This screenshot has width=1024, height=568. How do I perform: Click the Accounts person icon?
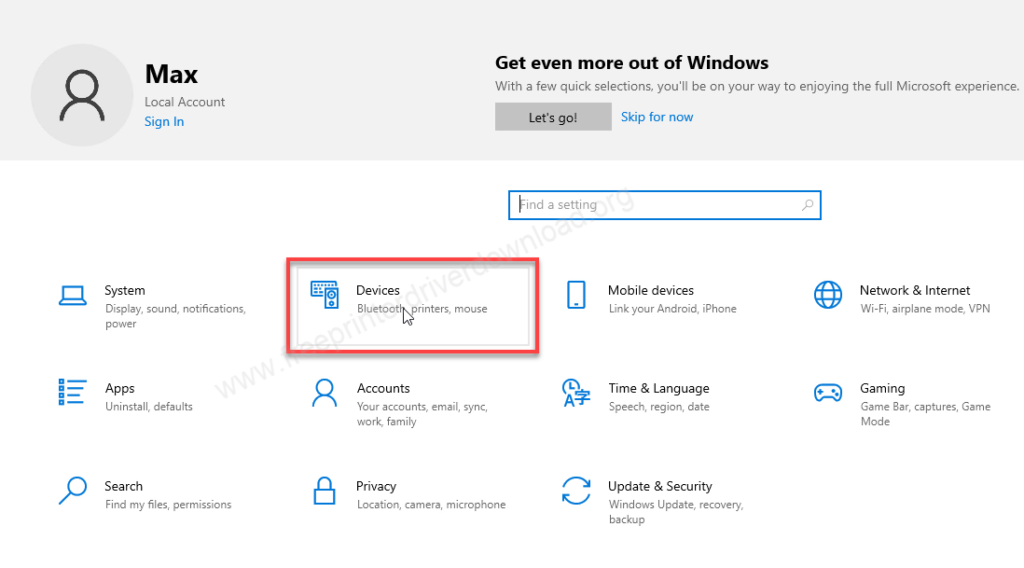tap(325, 392)
